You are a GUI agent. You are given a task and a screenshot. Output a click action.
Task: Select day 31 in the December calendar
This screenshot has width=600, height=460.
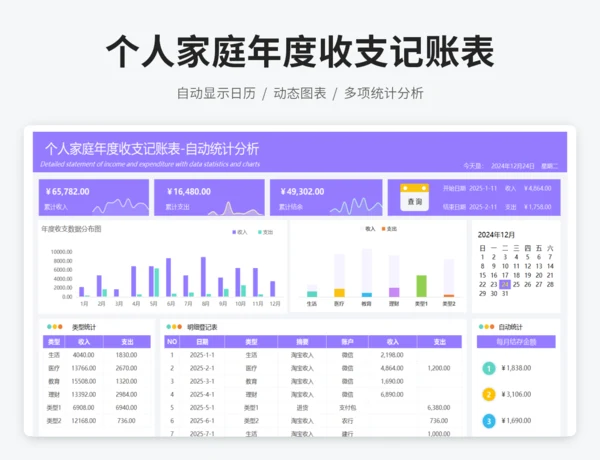click(505, 294)
